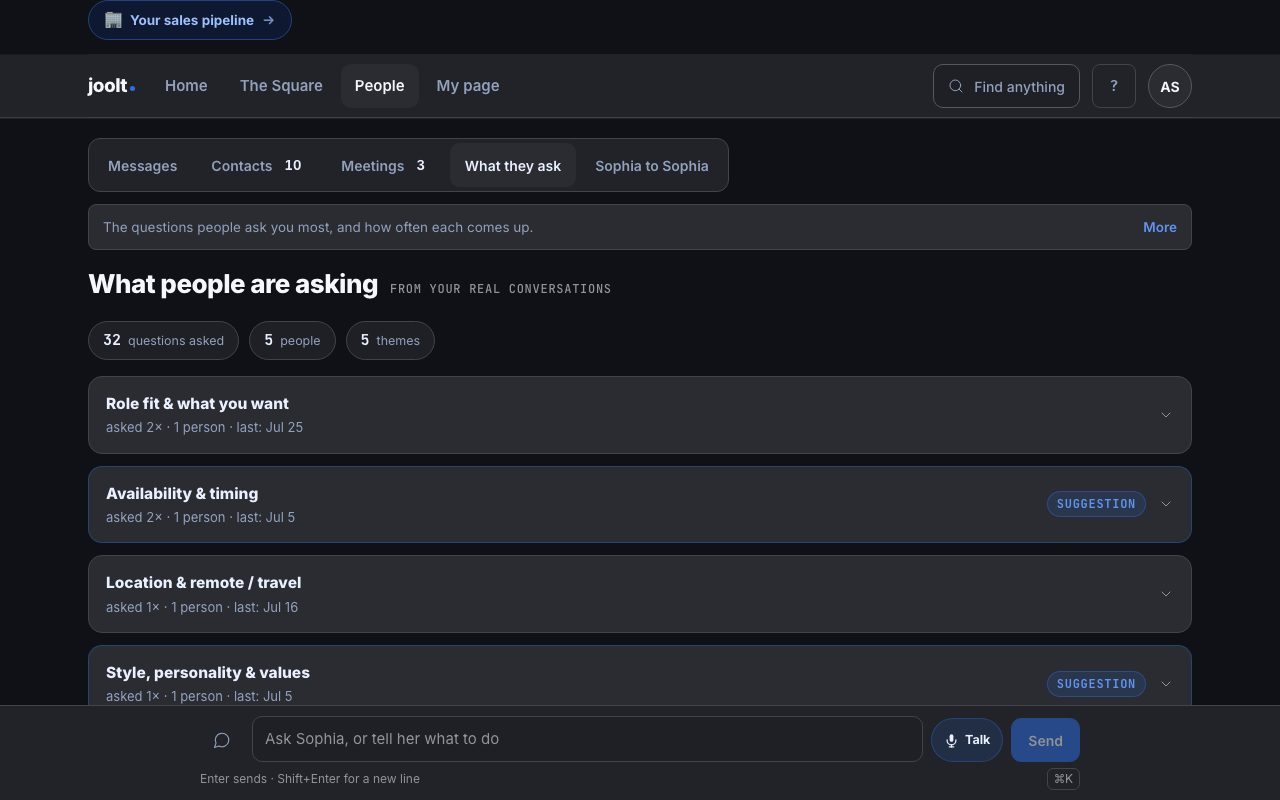Click the SUGGESTION badge on Style, personality & values
Viewport: 1280px width, 800px height.
pos(1096,684)
